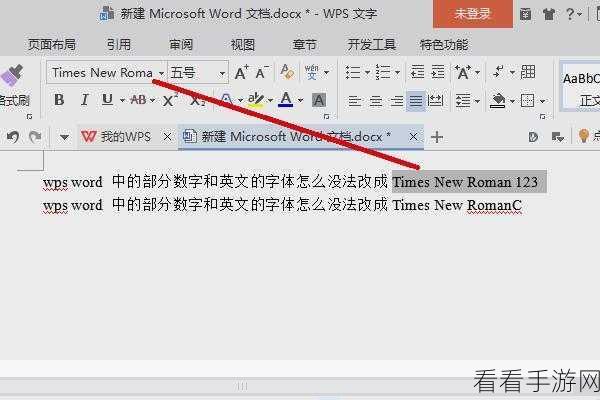This screenshot has height=400, width=600.
Task: Clear formatting with eraser icon
Action: click(287, 72)
